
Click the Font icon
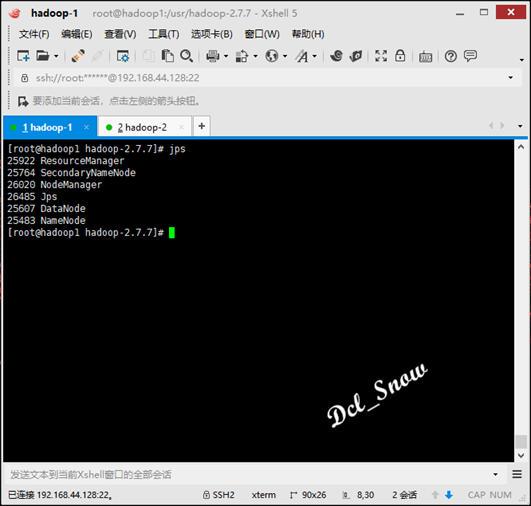click(x=302, y=56)
